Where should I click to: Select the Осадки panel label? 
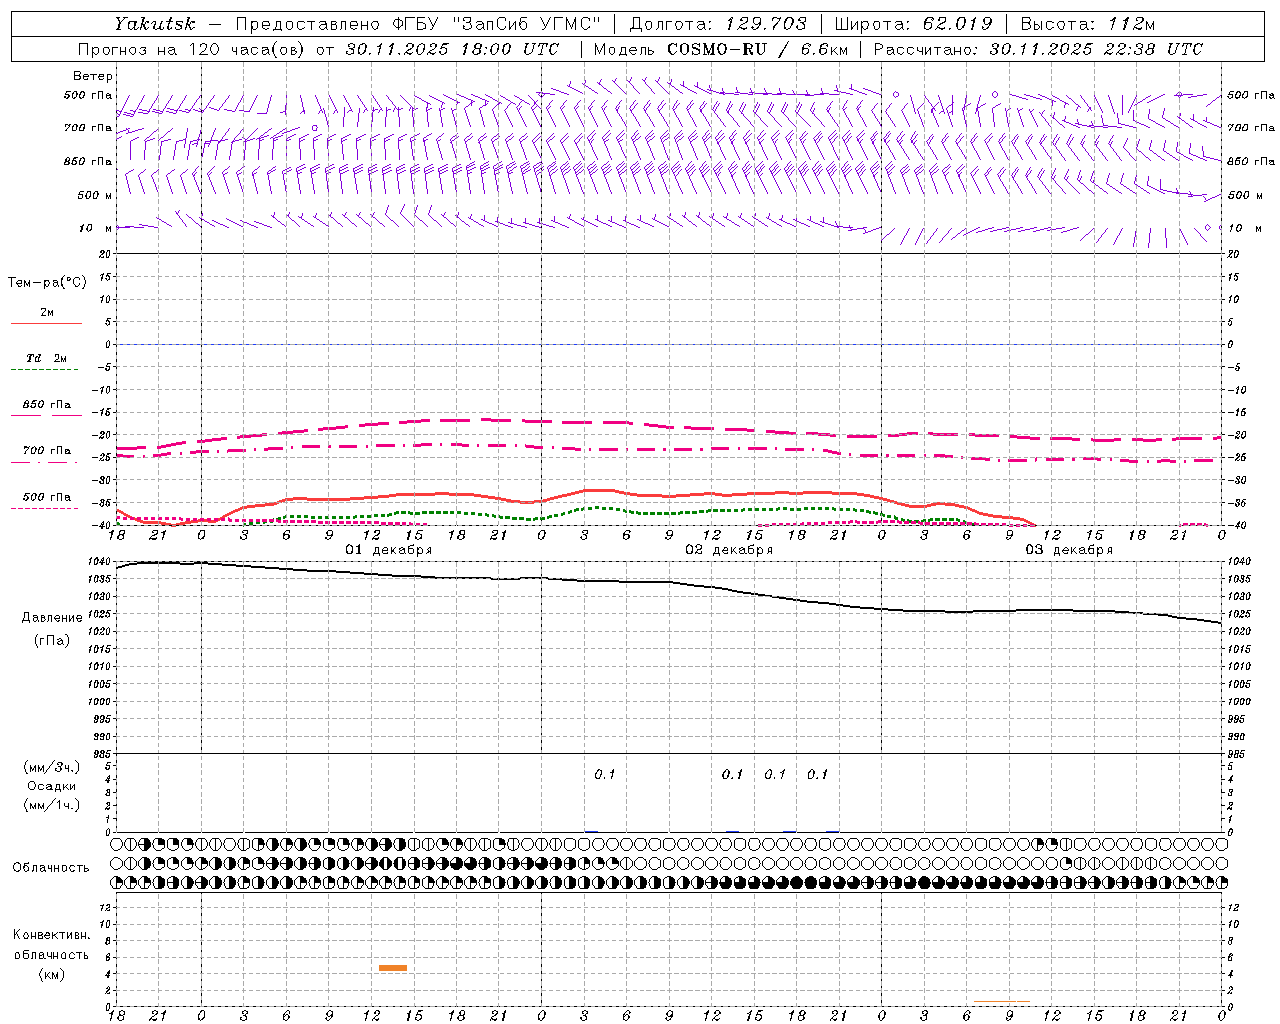tap(51, 786)
